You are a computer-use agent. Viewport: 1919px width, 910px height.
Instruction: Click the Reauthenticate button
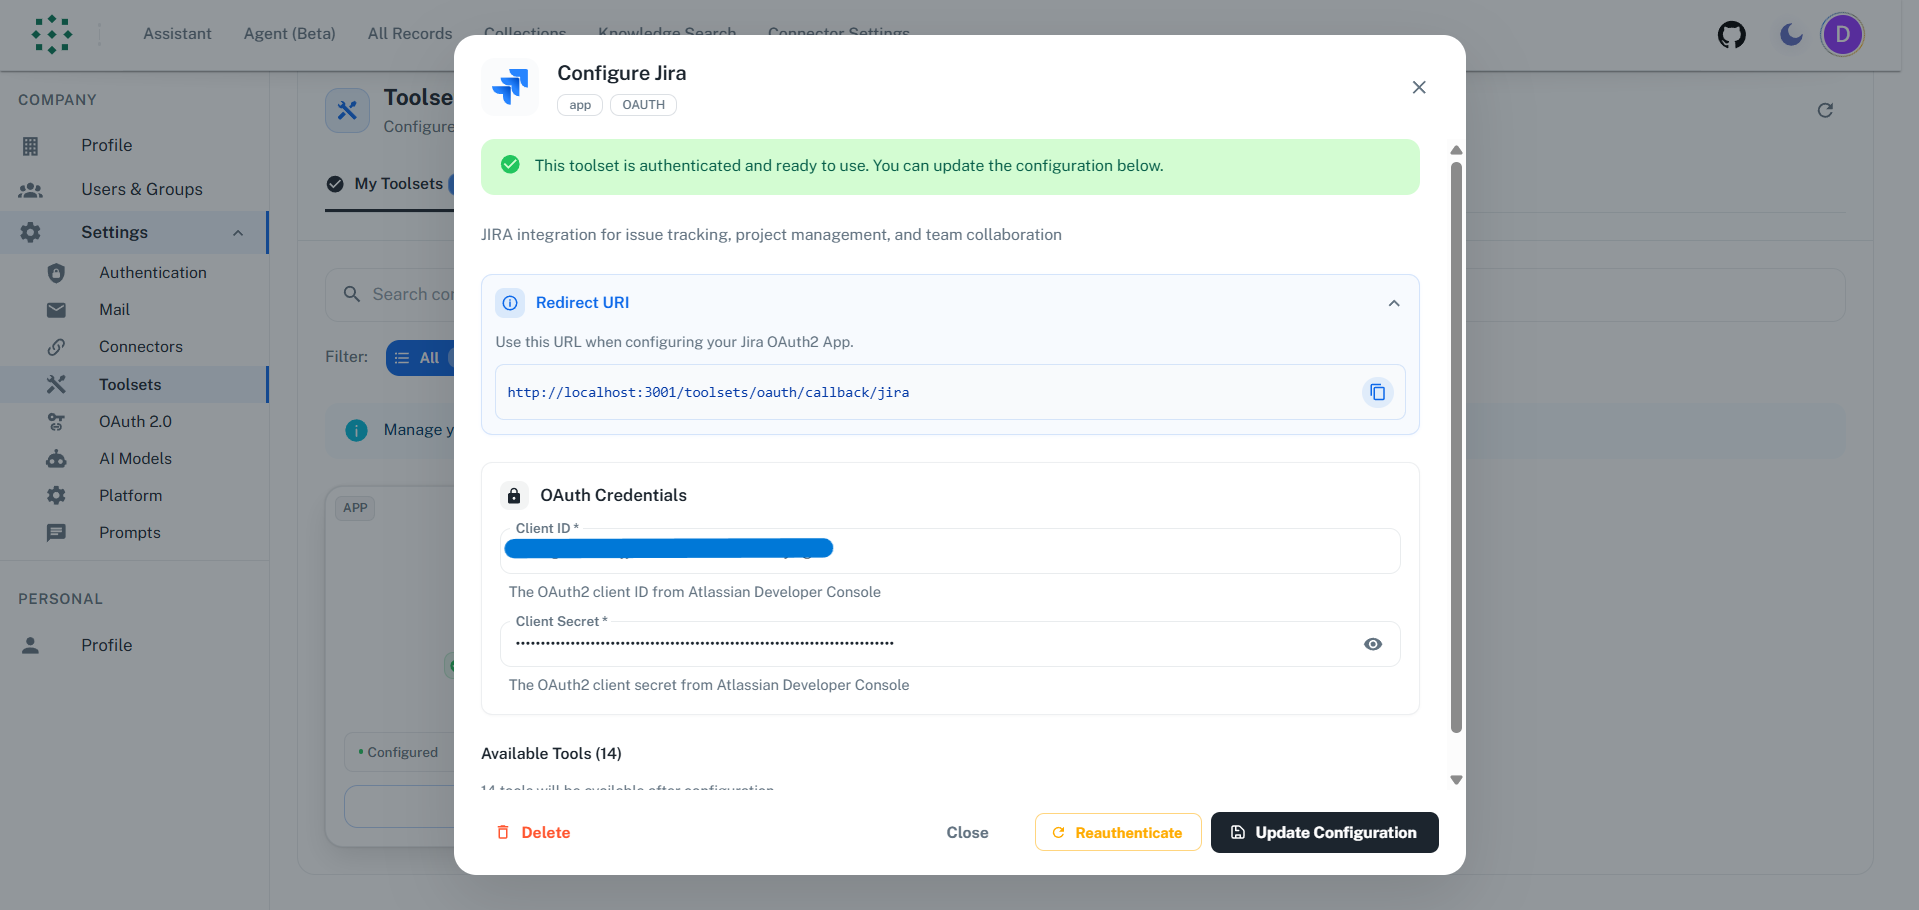(x=1117, y=832)
